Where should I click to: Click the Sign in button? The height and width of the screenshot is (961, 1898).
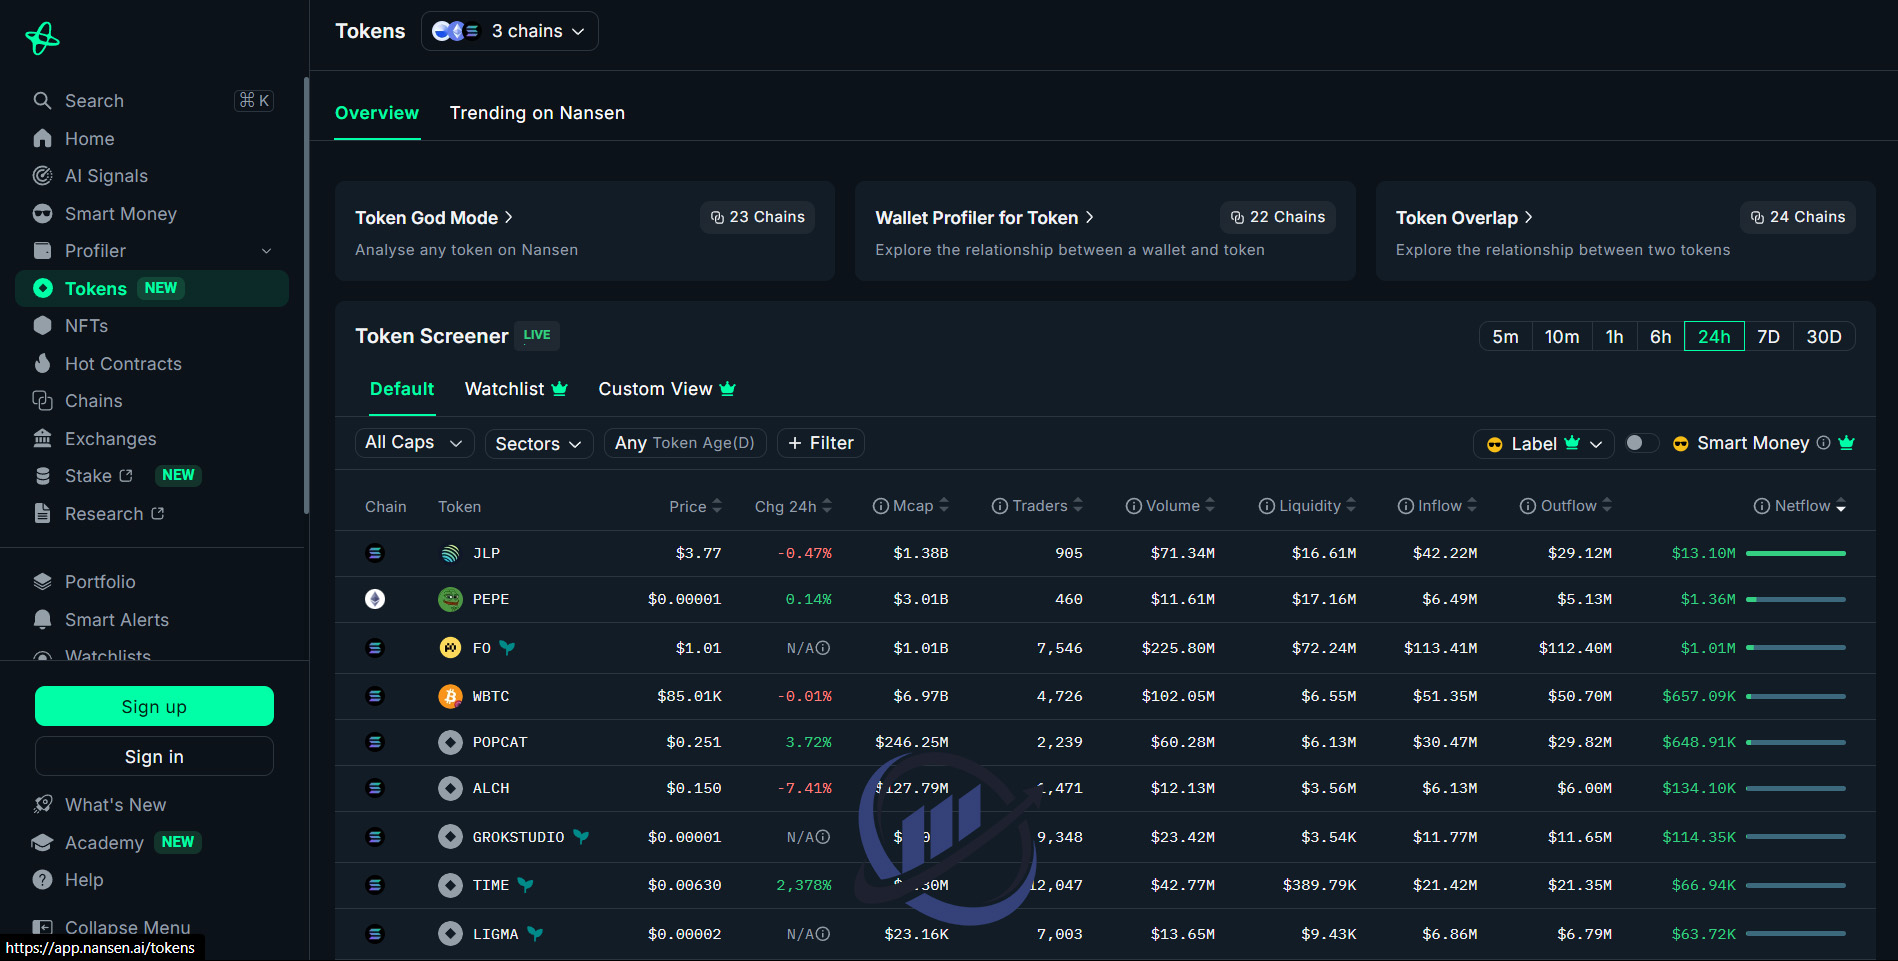154,756
